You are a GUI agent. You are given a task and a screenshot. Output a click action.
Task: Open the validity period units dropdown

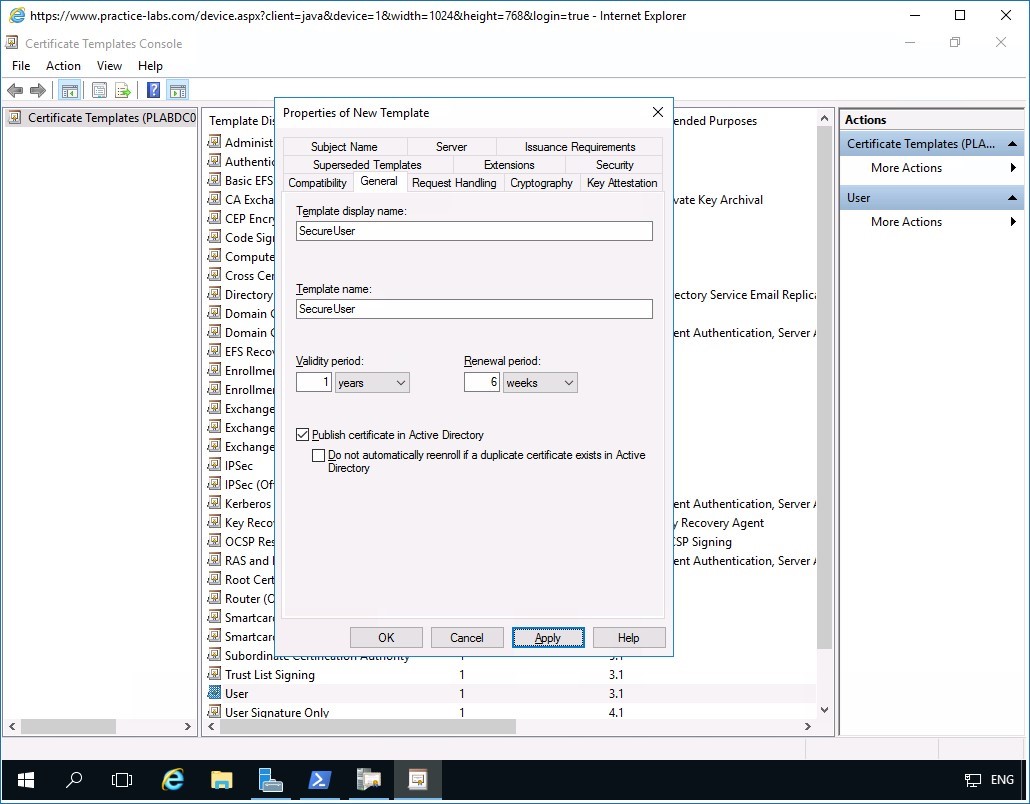[x=399, y=382]
